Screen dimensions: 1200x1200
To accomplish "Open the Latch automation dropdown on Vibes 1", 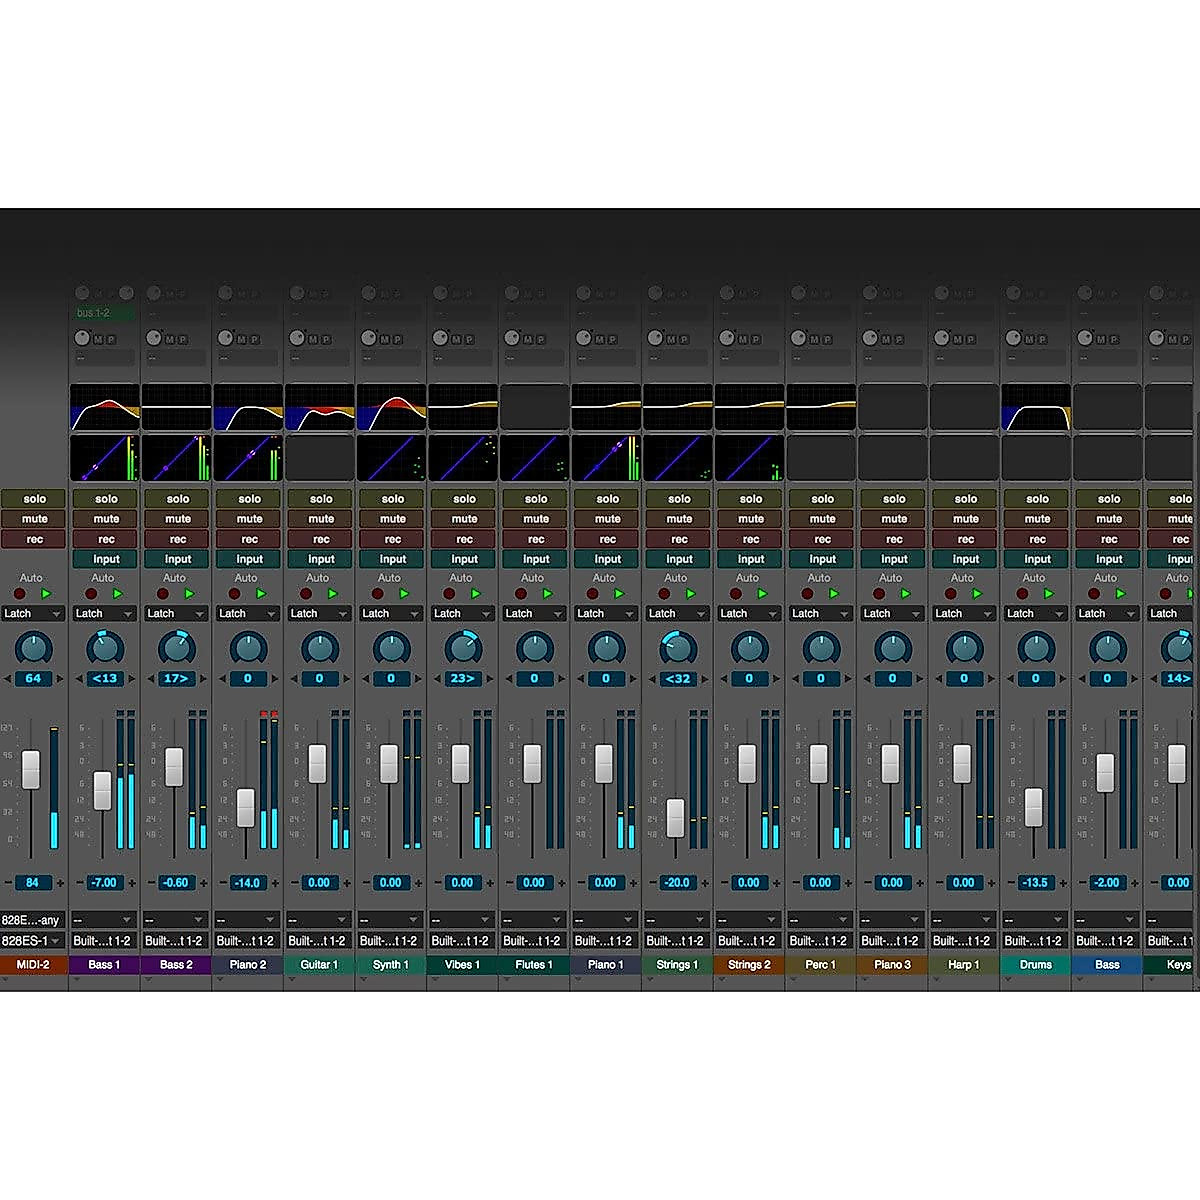I will coord(462,613).
